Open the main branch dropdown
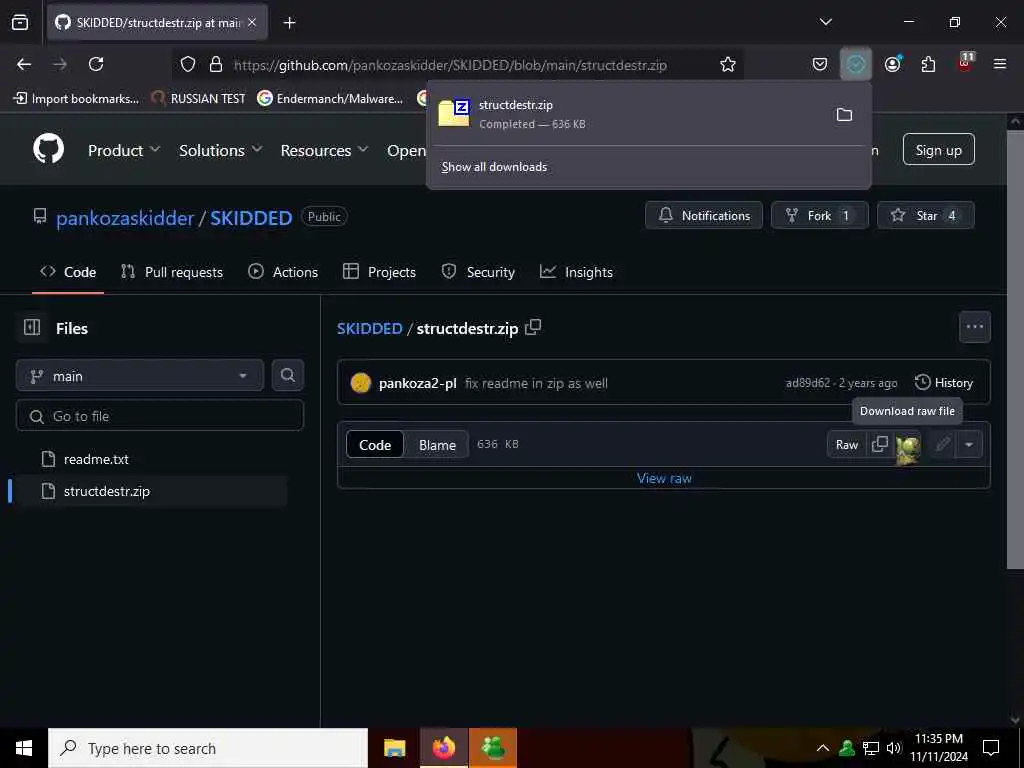Screen dimensions: 1024x768 pyautogui.click(x=140, y=376)
